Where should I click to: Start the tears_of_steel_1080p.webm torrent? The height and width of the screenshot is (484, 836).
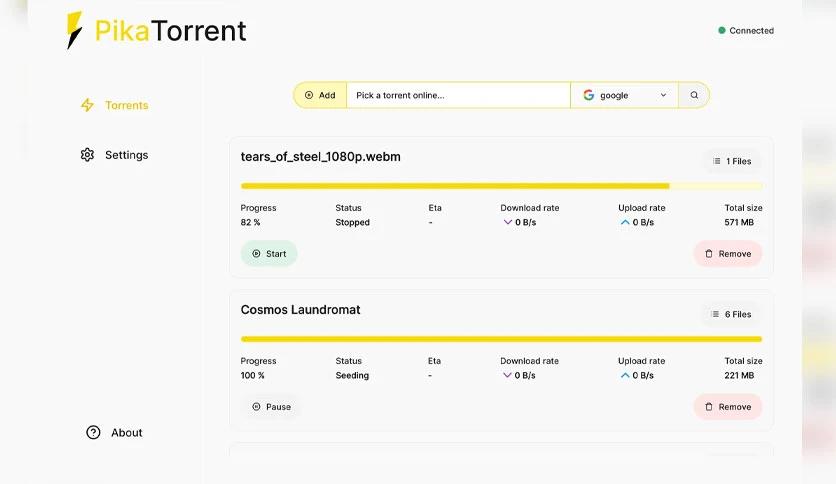pos(269,254)
